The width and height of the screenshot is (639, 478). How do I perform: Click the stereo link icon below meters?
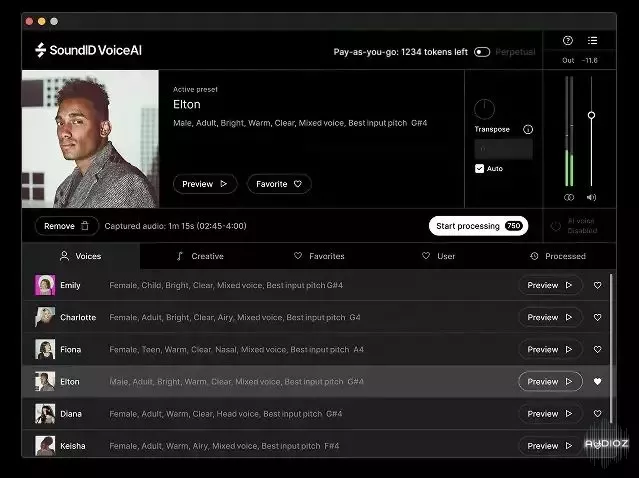569,197
